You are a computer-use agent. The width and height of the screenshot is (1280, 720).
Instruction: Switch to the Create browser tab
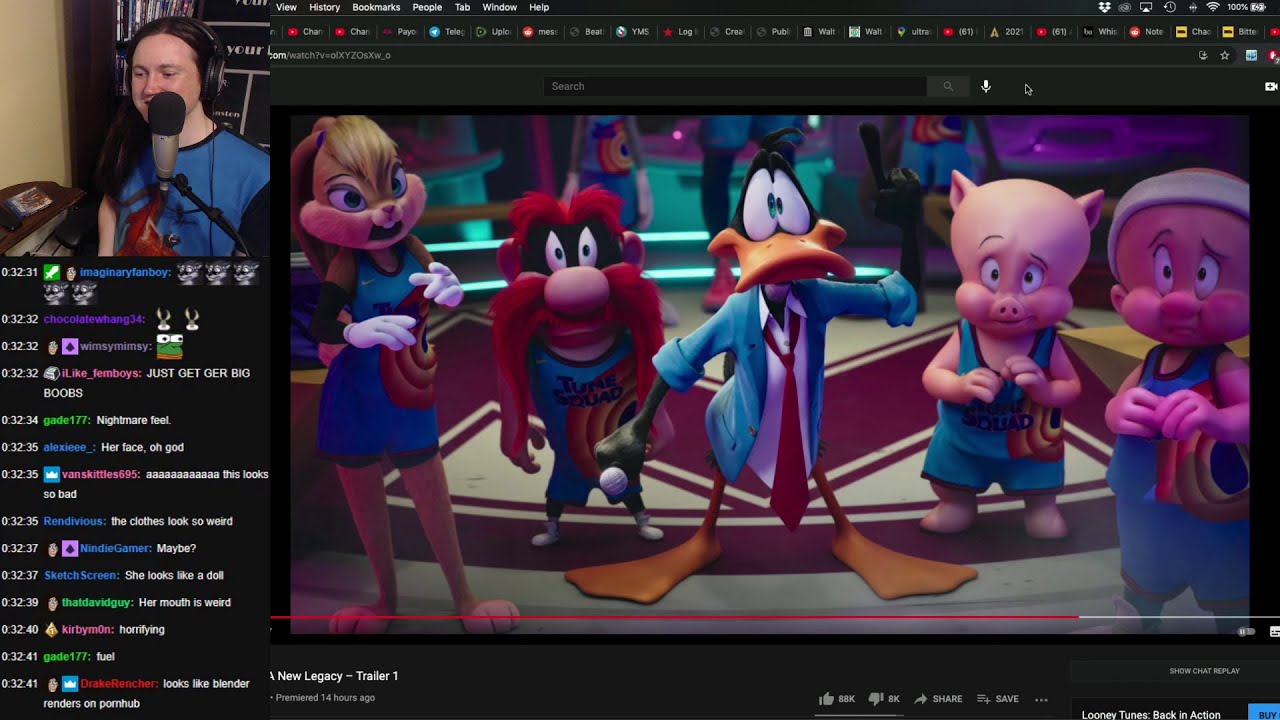[x=727, y=32]
